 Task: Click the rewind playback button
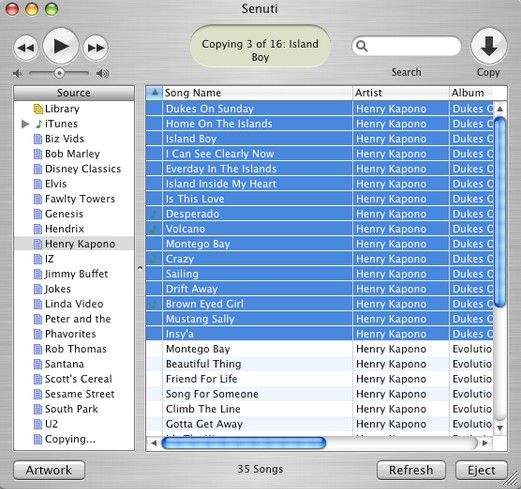pos(26,48)
